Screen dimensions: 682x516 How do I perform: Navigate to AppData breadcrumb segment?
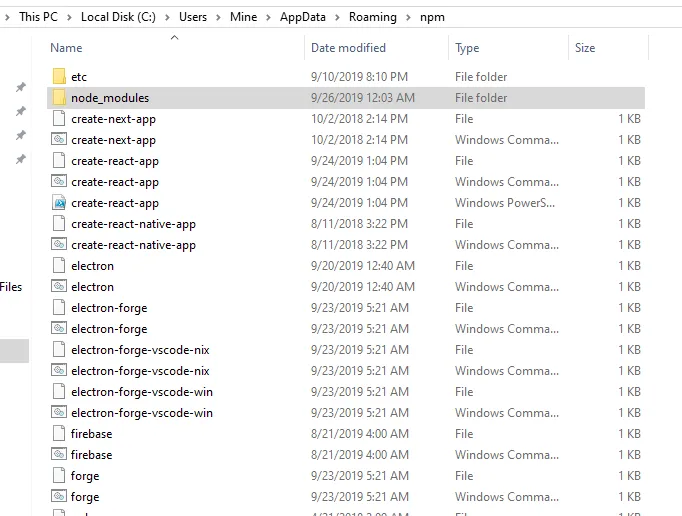pos(303,17)
